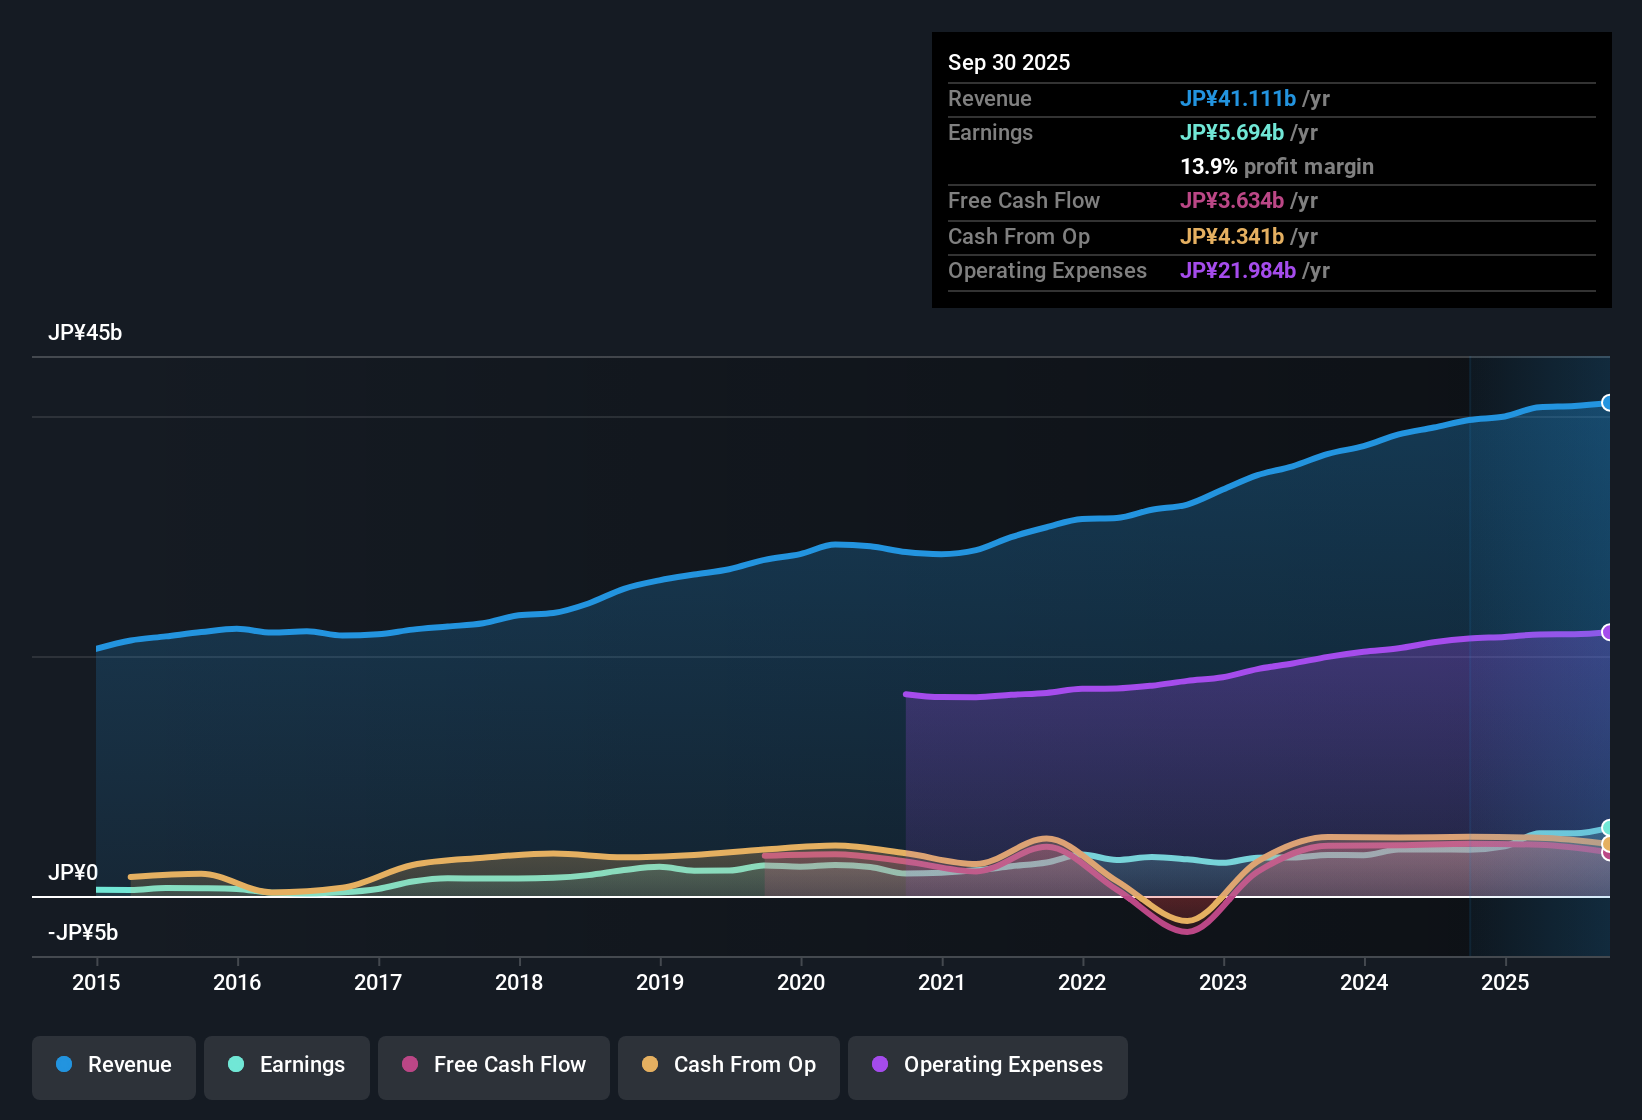The height and width of the screenshot is (1120, 1642).
Task: Select the Revenue endpoint marker on the chart
Action: pyautogui.click(x=1608, y=403)
